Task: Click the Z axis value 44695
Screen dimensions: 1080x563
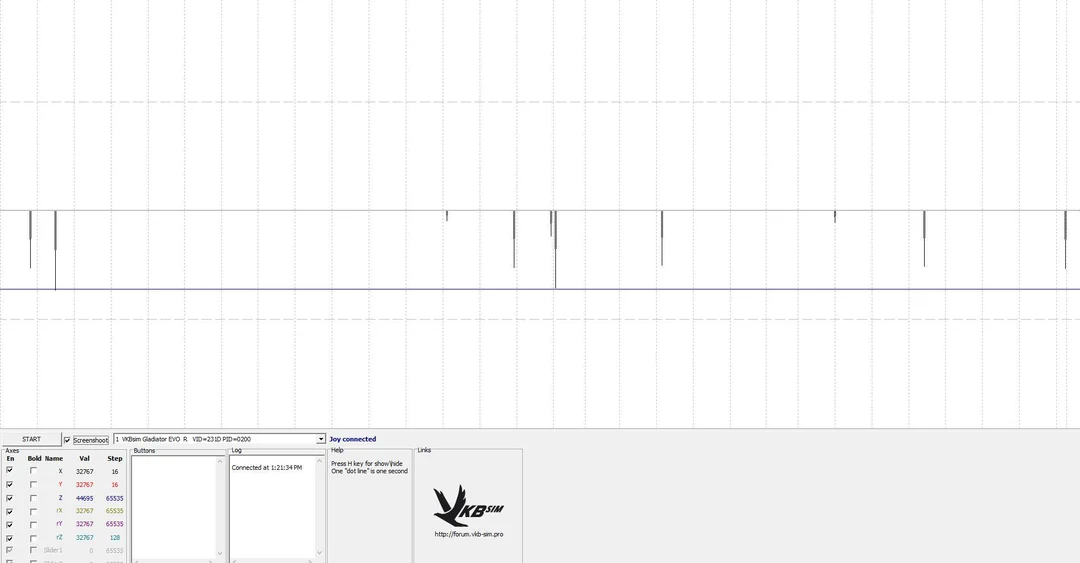Action: pyautogui.click(x=84, y=497)
